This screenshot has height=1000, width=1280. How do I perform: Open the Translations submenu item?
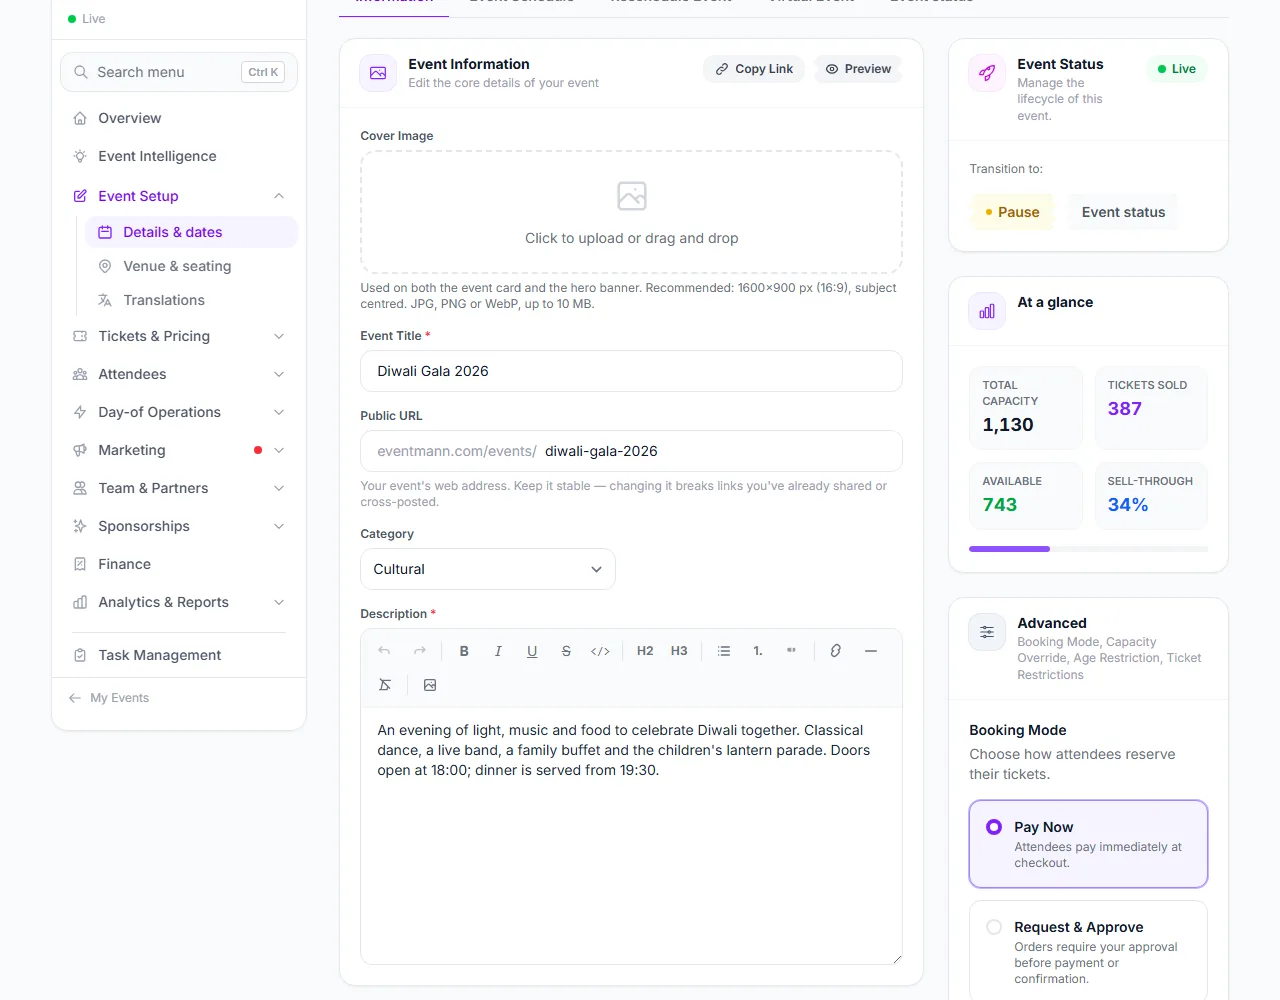pyautogui.click(x=192, y=300)
